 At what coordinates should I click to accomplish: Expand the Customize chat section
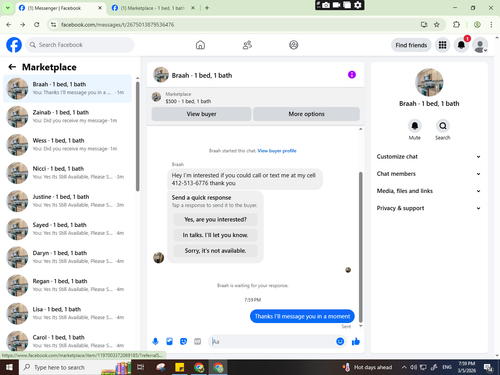click(x=429, y=157)
